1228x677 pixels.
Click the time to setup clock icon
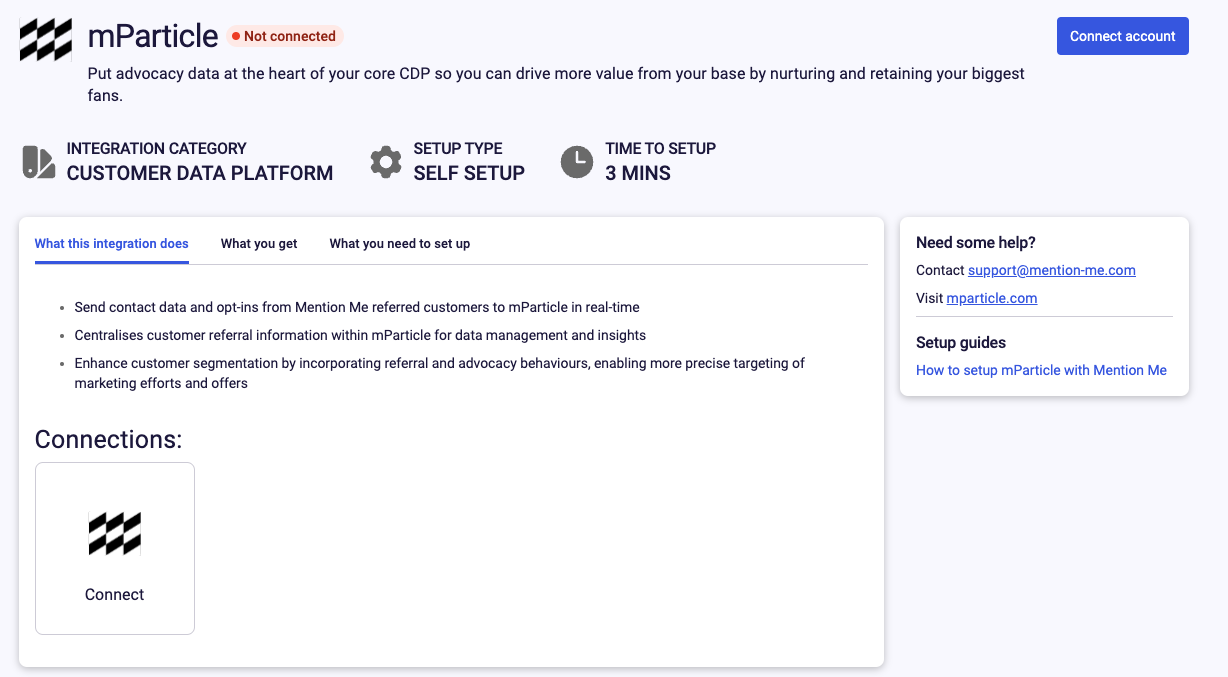click(x=577, y=162)
